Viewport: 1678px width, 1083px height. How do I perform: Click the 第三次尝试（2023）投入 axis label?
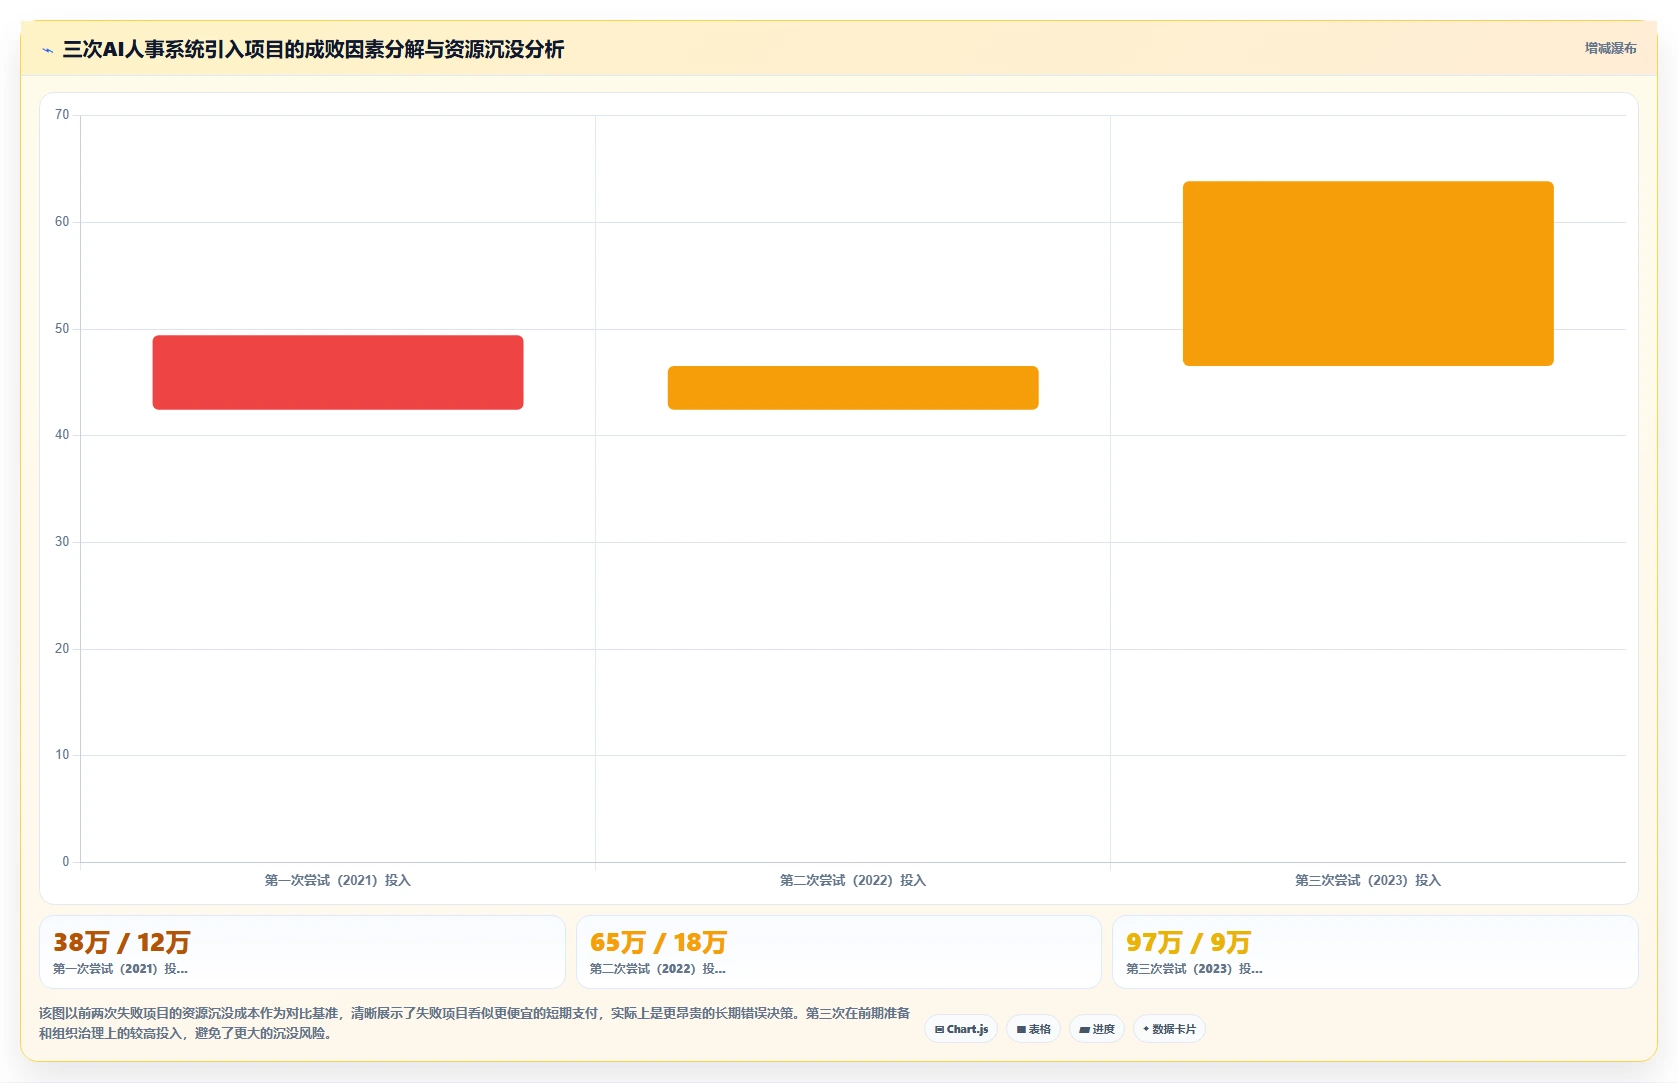(1368, 880)
